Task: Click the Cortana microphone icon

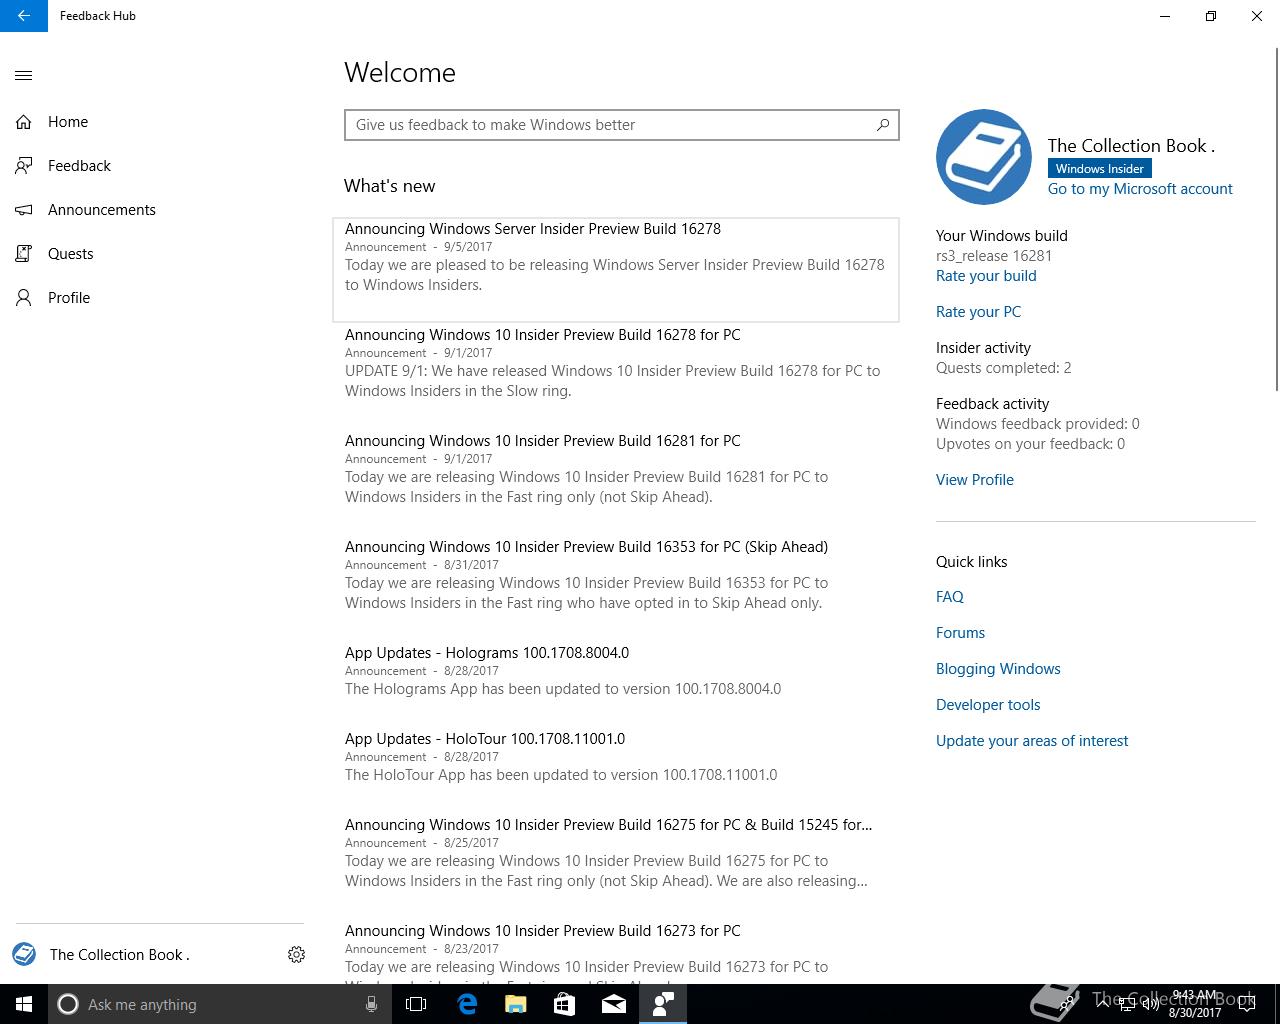Action: tap(371, 1004)
